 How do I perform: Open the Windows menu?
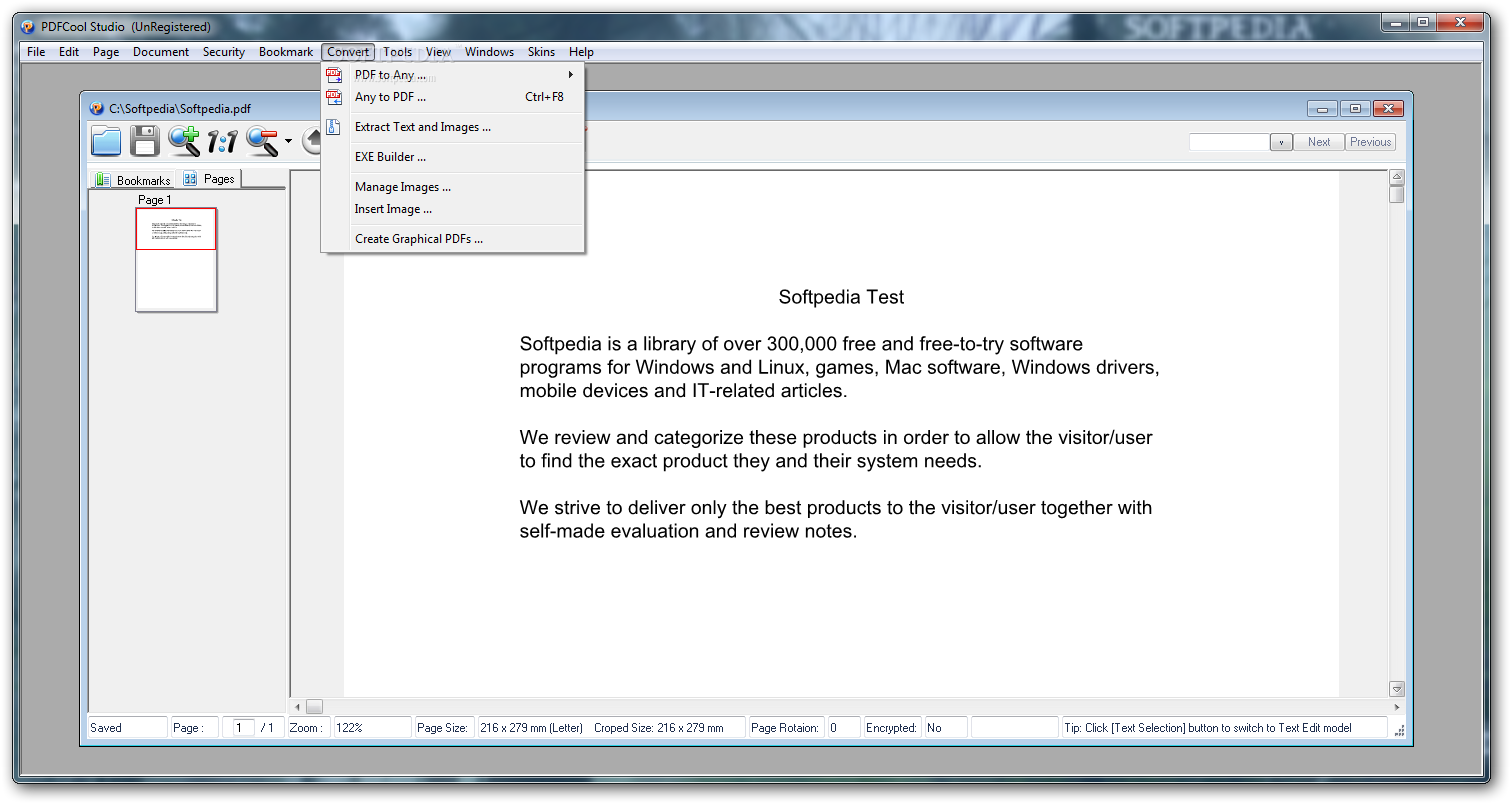click(x=490, y=52)
